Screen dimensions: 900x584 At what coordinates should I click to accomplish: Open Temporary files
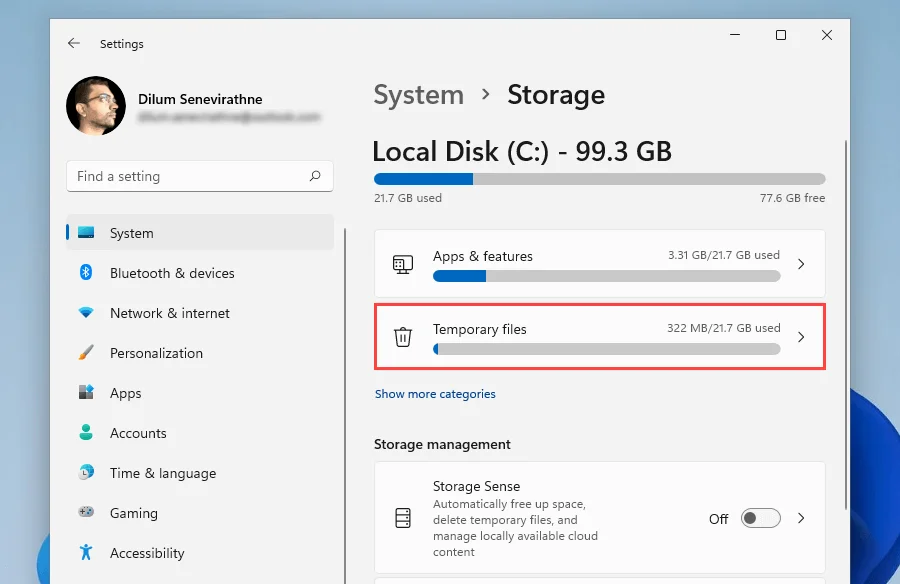(599, 337)
